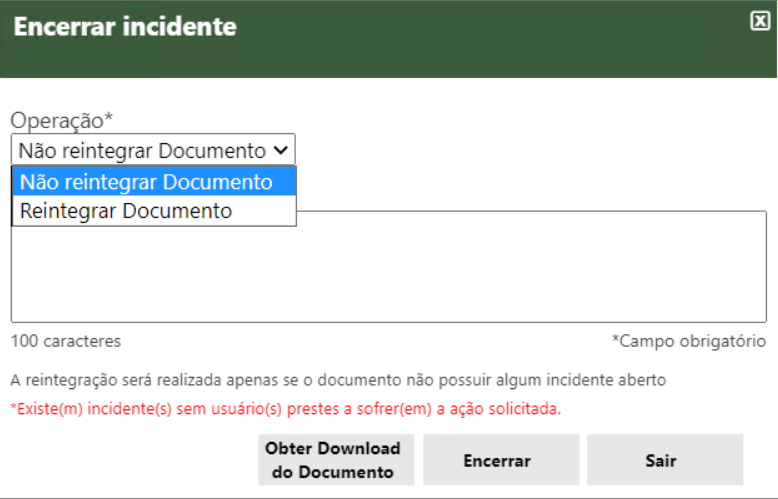Click the A reintegração será realizada message
The width and height of the screenshot is (778, 499).
coord(338,380)
